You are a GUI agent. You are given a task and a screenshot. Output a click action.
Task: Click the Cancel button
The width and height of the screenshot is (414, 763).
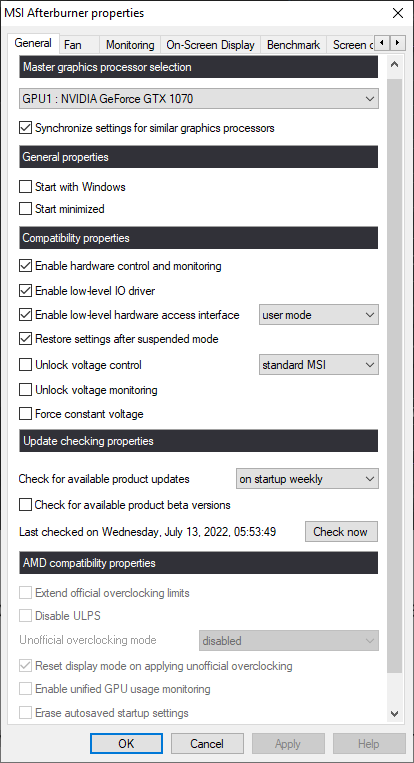click(207, 744)
